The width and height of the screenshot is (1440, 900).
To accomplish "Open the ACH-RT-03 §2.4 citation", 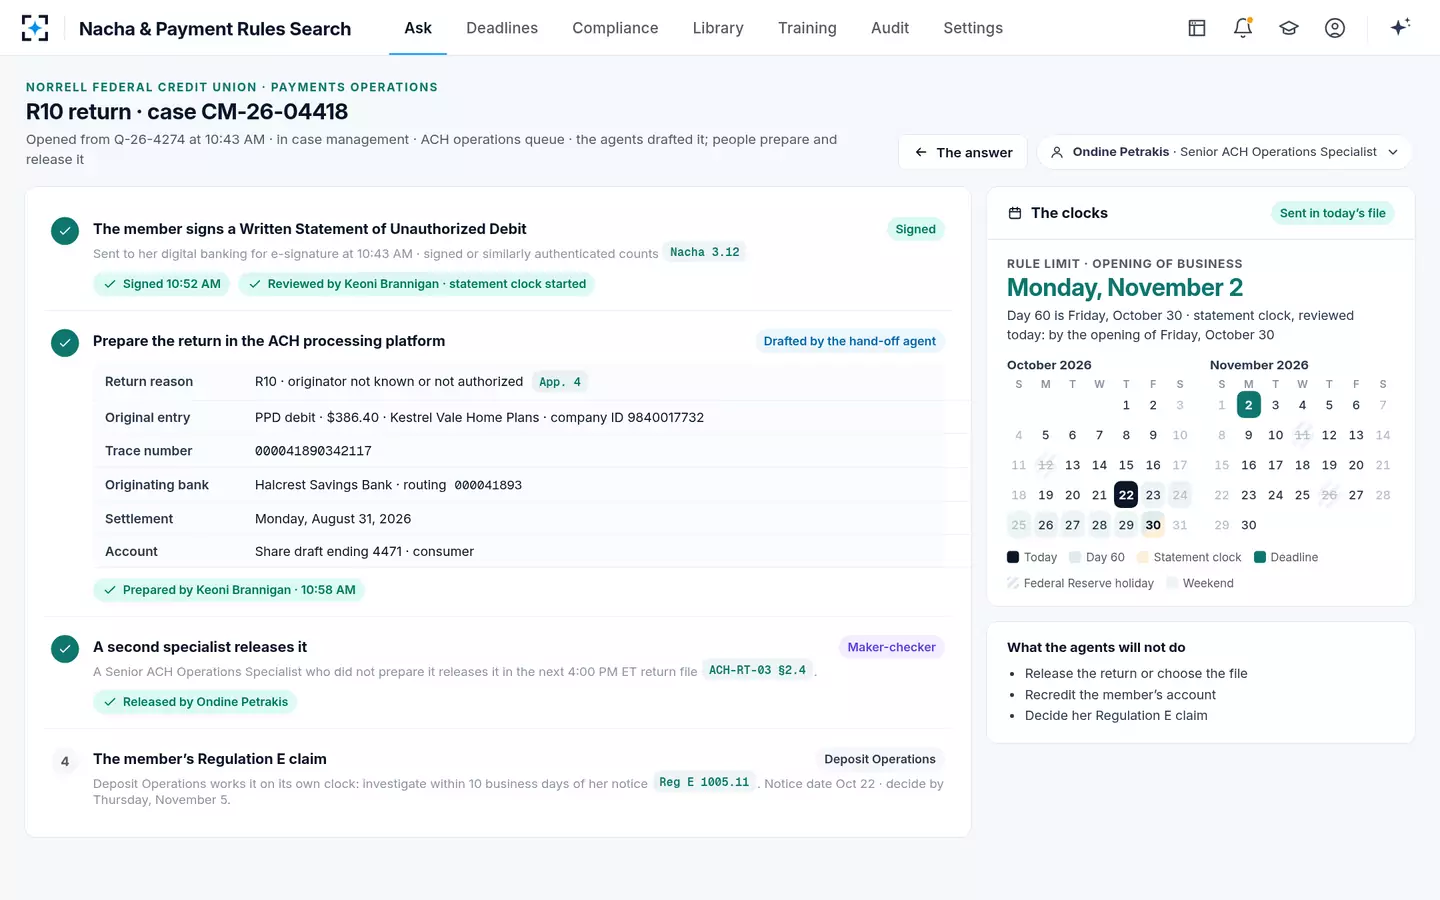I will point(757,670).
